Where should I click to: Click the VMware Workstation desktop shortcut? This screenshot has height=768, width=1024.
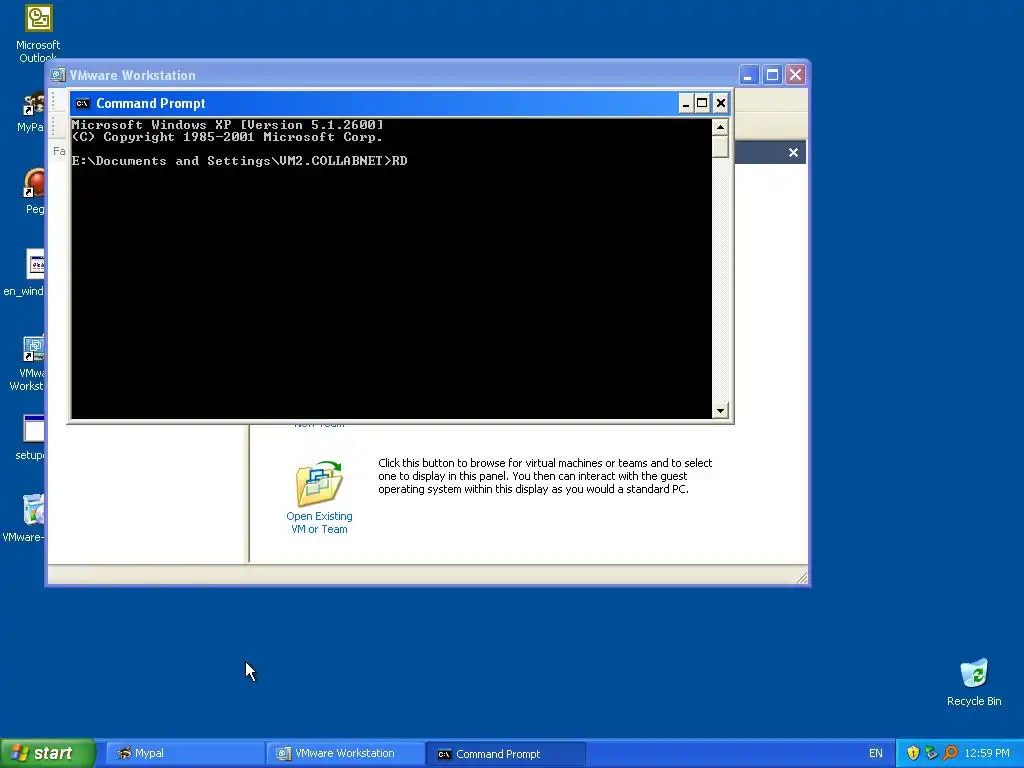(x=33, y=349)
